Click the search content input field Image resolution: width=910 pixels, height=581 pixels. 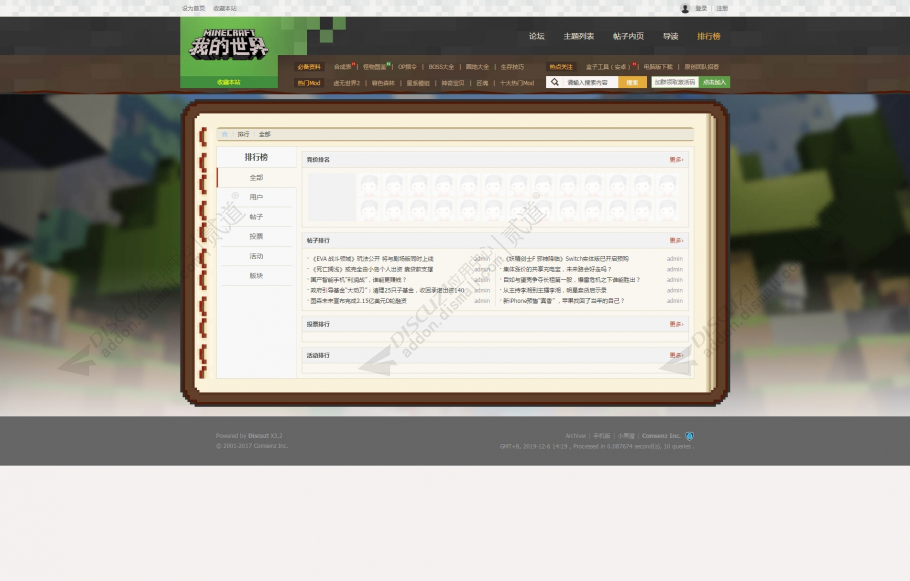(590, 82)
